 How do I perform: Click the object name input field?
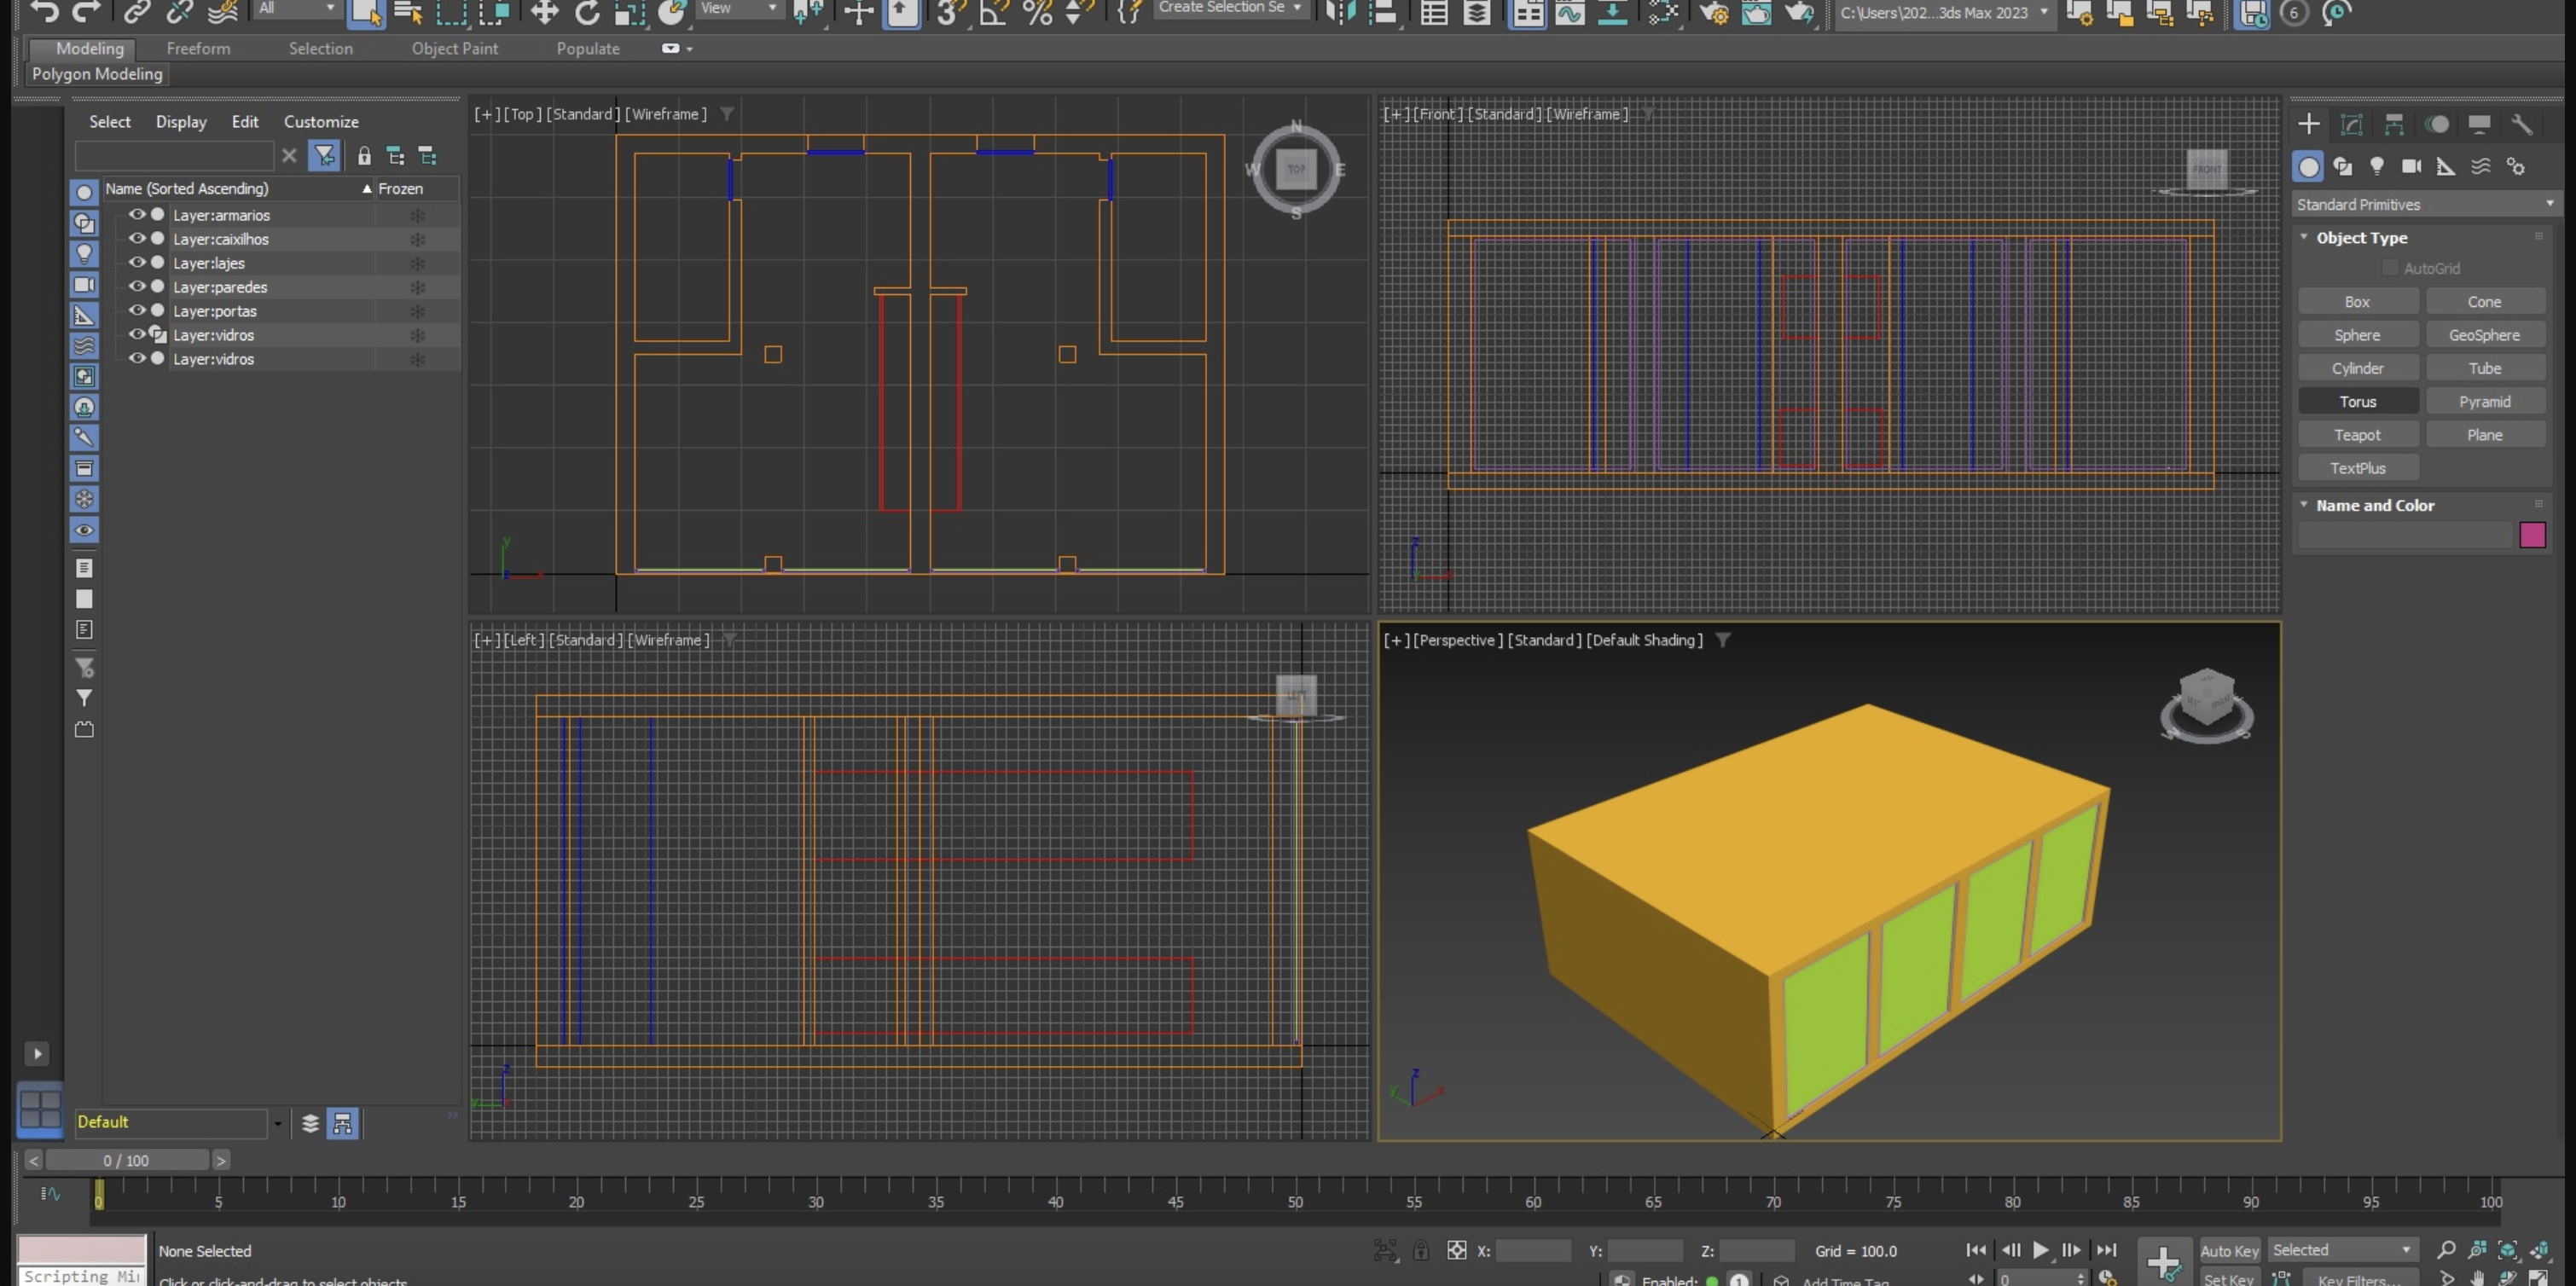pos(2404,535)
